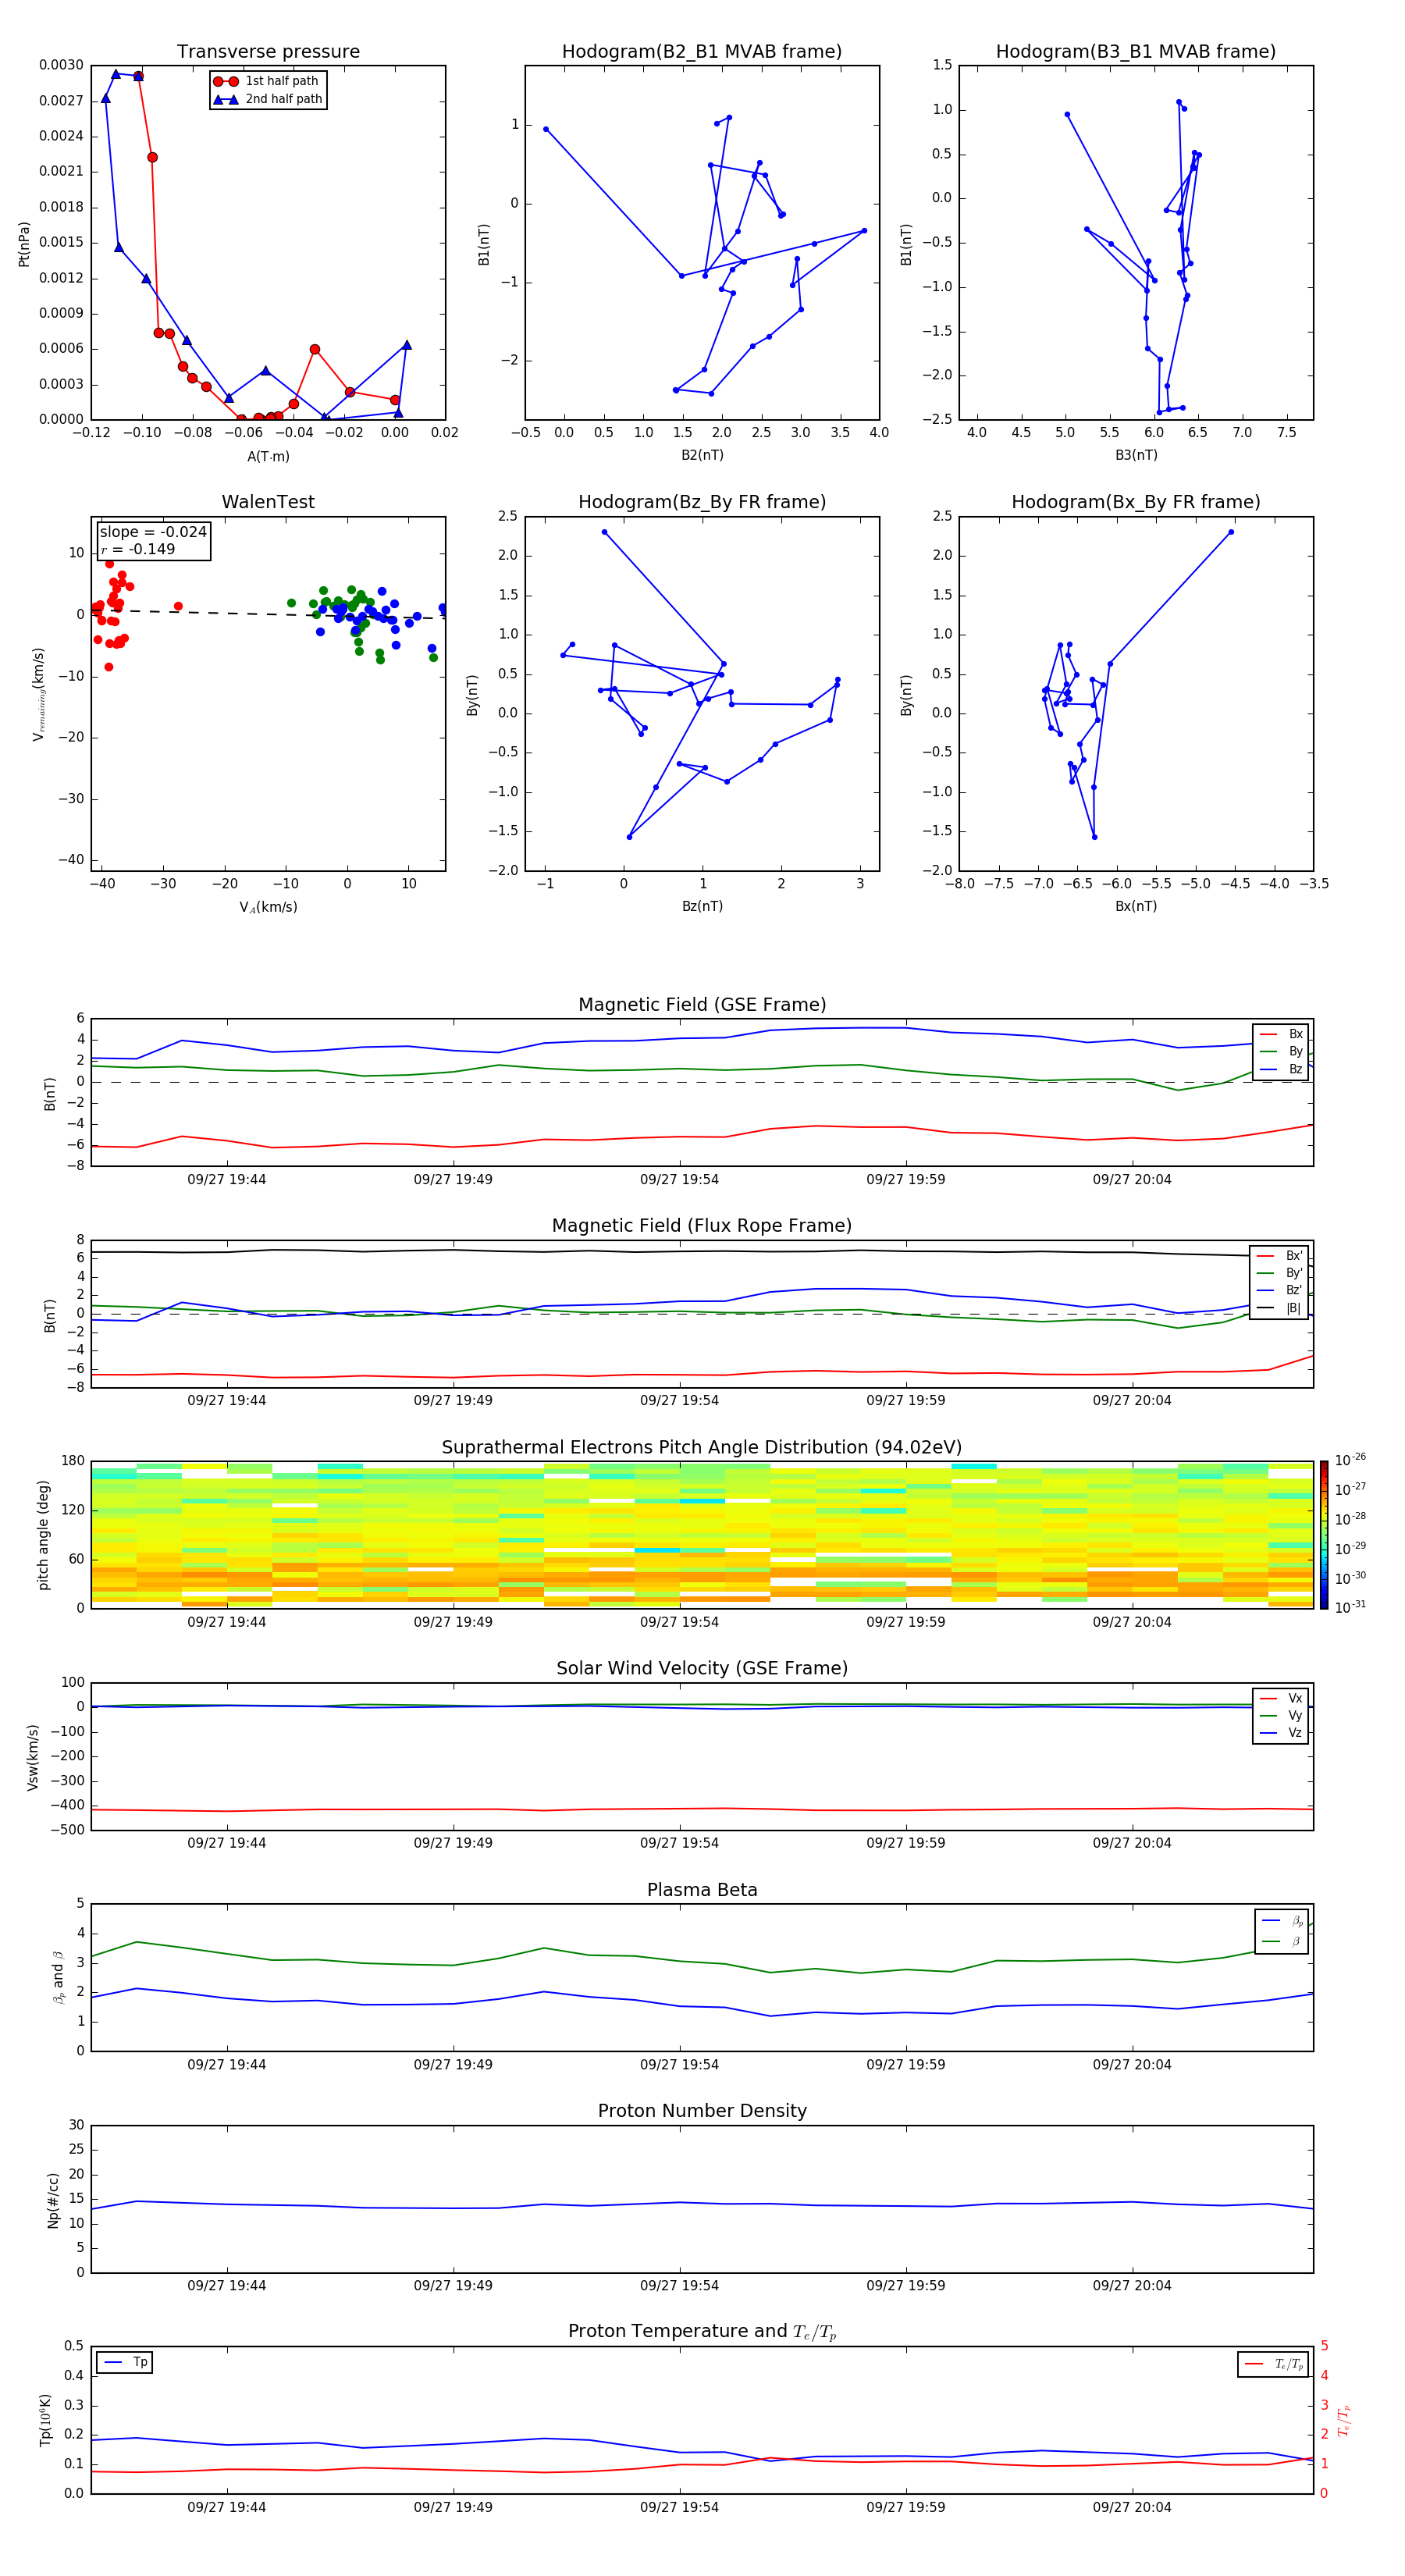This screenshot has height=2576, width=1405.
Task: Click the 'Tp' legend entry in Proton Temperature plot
Action: (124, 2362)
